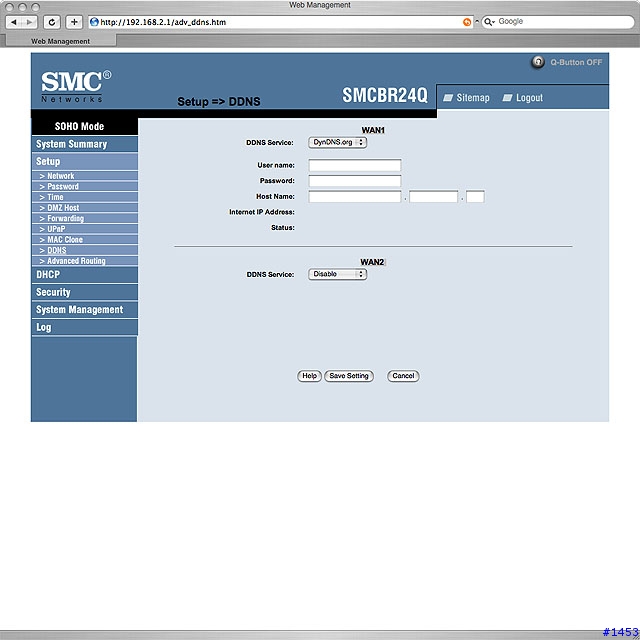
Task: Open System Summary in sidebar
Action: (85, 144)
